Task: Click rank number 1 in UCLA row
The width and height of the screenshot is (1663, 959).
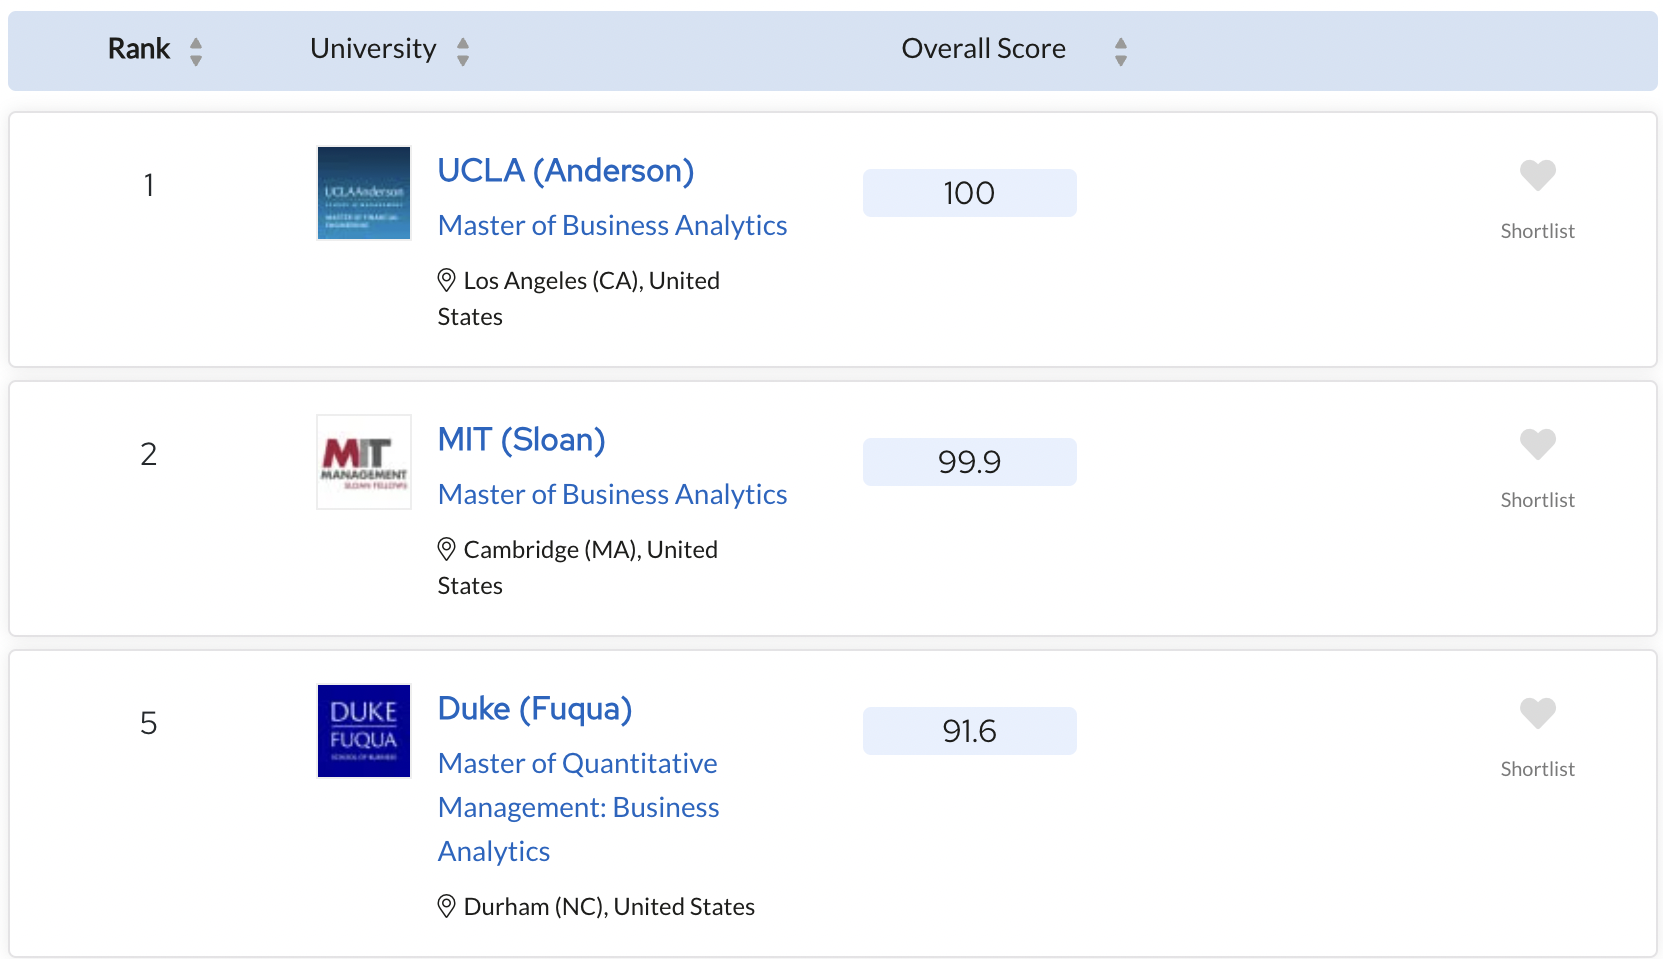Action: tap(149, 186)
